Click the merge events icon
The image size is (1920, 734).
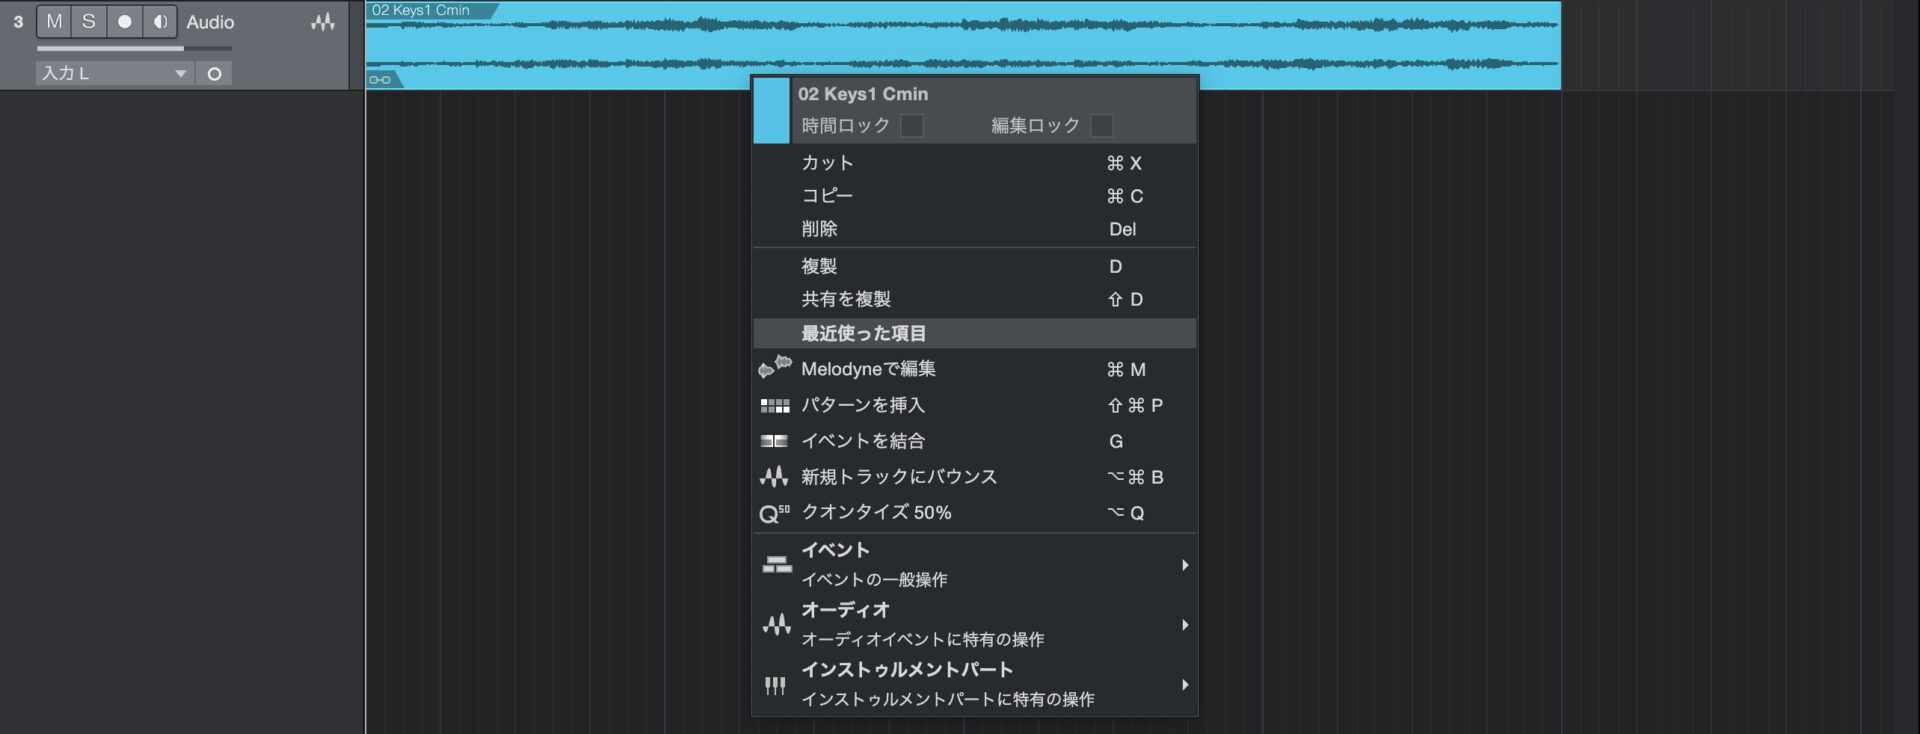(x=774, y=441)
